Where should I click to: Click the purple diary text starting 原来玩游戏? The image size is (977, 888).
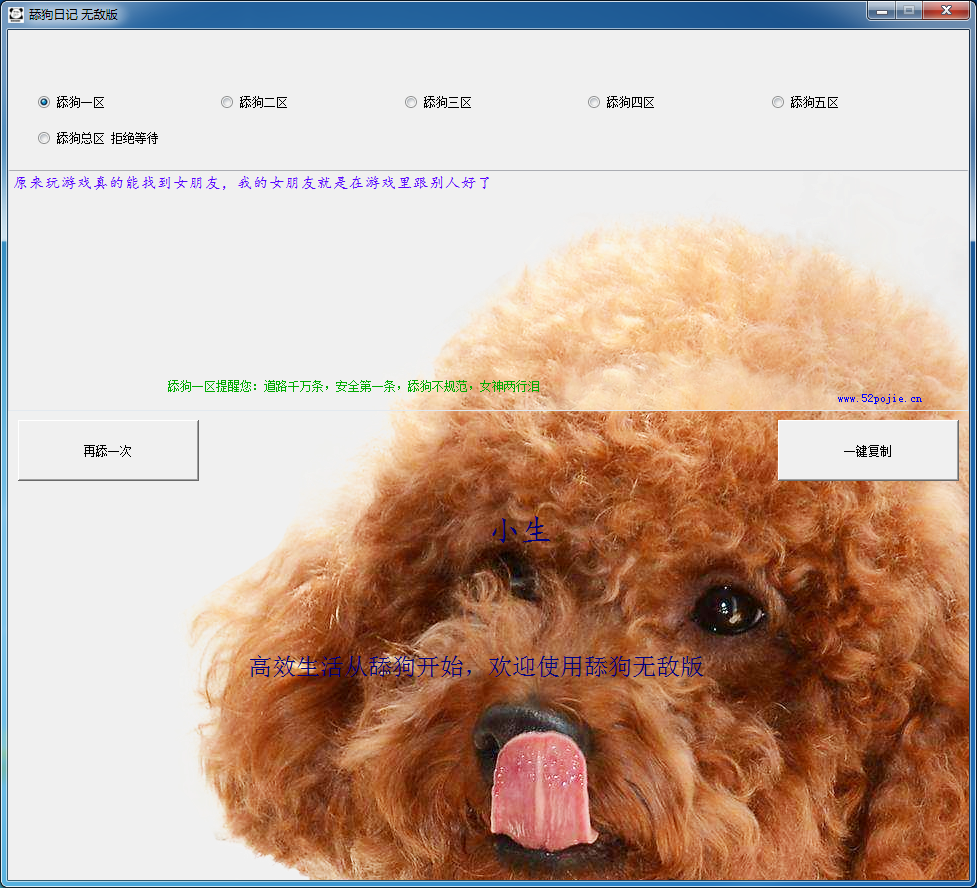click(252, 183)
